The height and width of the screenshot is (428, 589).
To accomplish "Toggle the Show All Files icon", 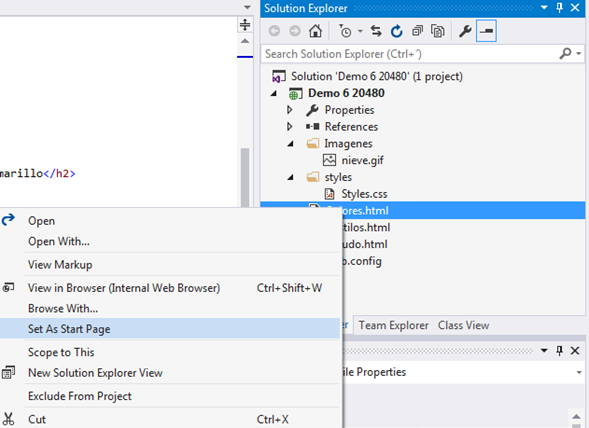I will click(438, 31).
